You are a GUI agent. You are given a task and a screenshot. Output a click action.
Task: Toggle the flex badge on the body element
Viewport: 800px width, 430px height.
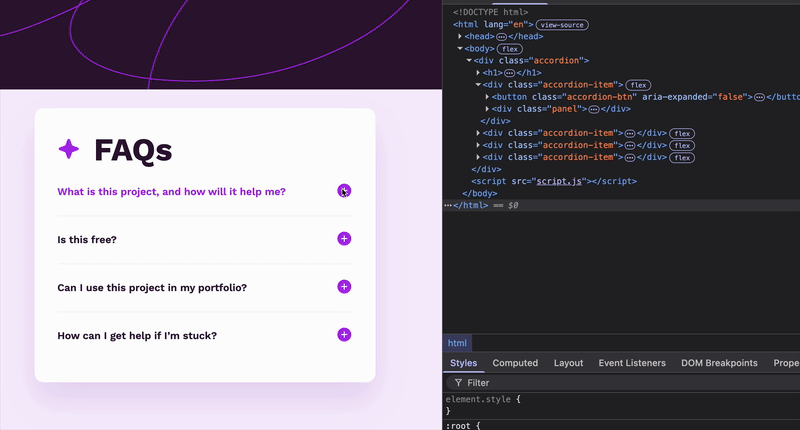(510, 48)
